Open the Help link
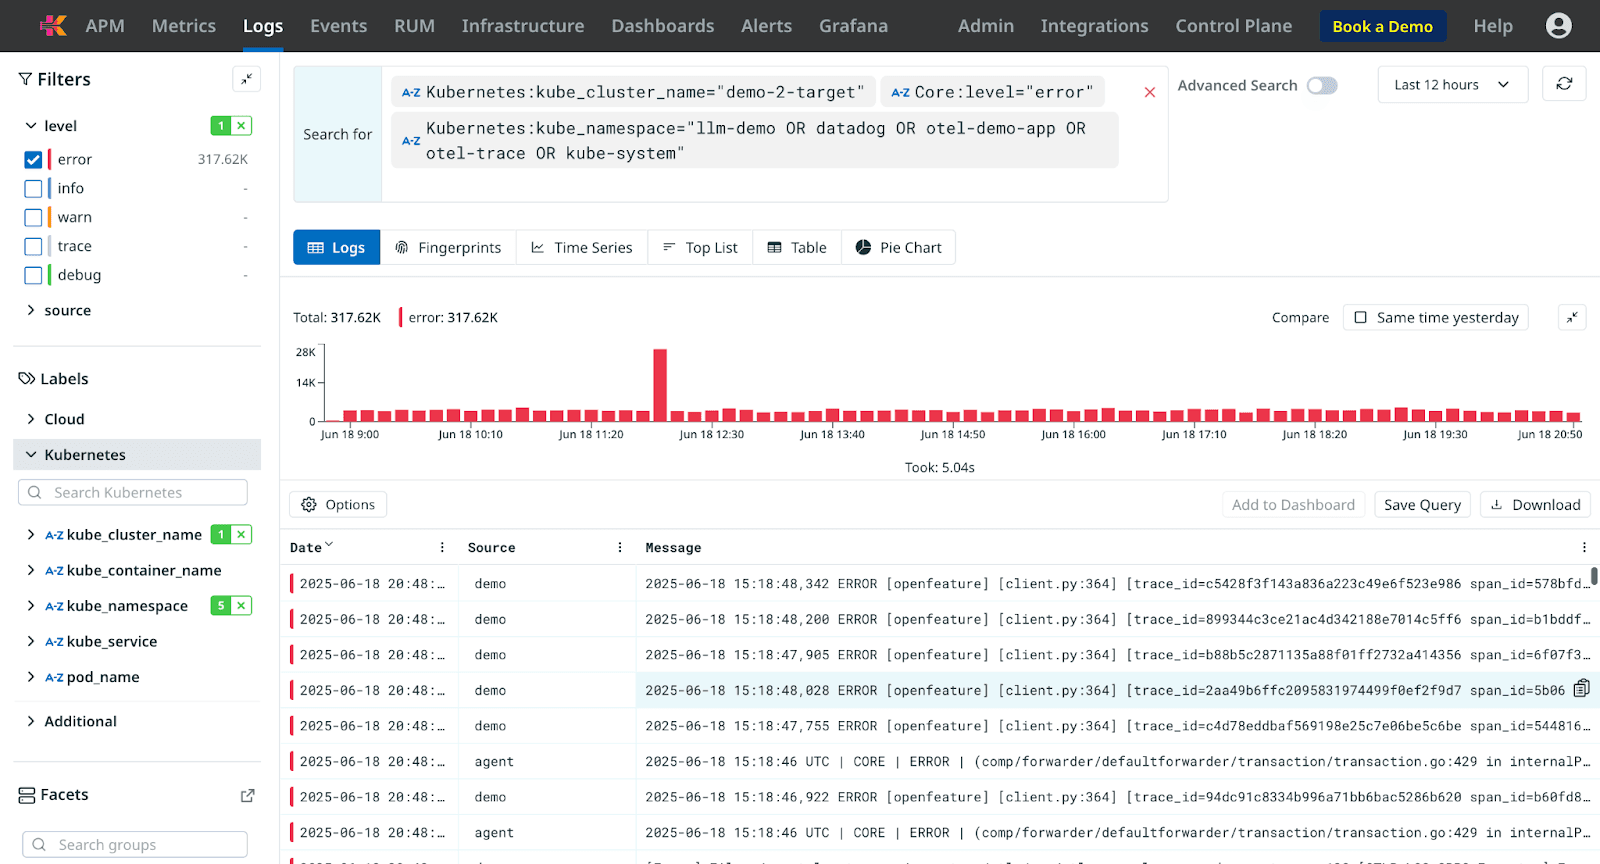This screenshot has width=1600, height=864. [1493, 26]
